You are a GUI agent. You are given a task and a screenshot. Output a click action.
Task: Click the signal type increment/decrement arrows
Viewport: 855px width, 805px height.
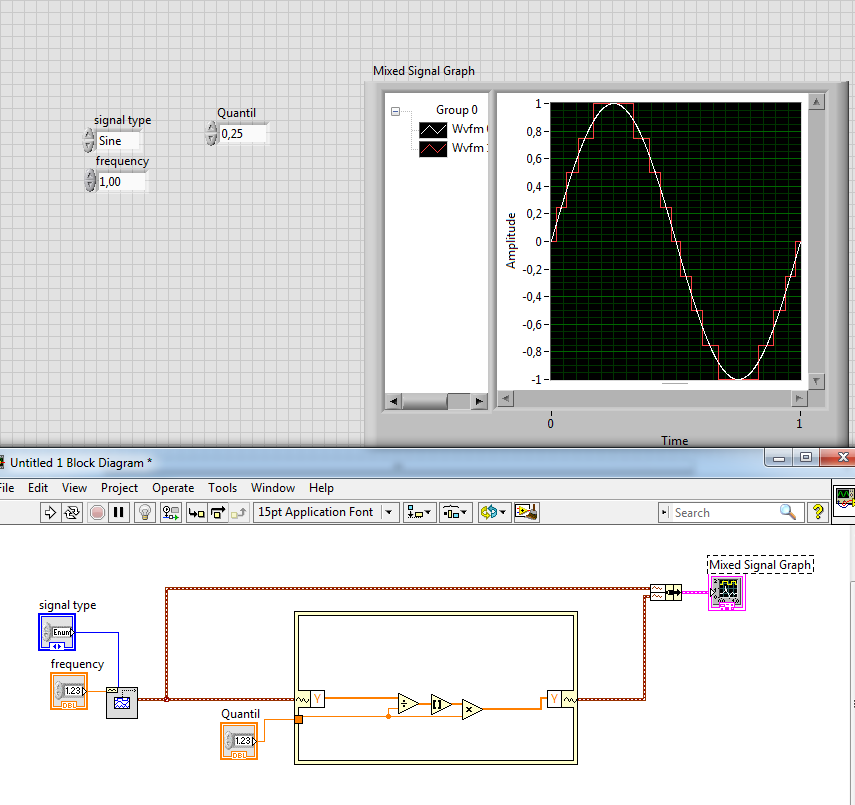click(89, 140)
